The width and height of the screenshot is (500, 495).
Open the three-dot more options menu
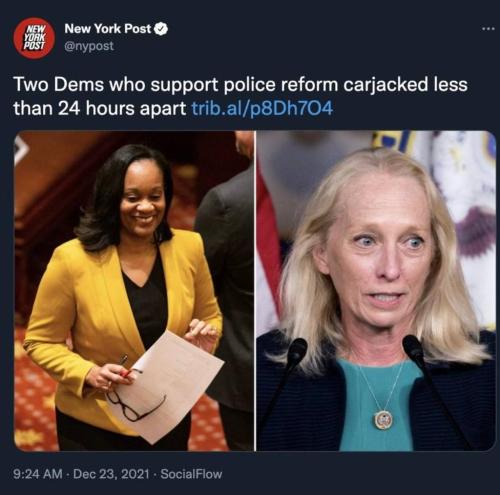[488, 29]
